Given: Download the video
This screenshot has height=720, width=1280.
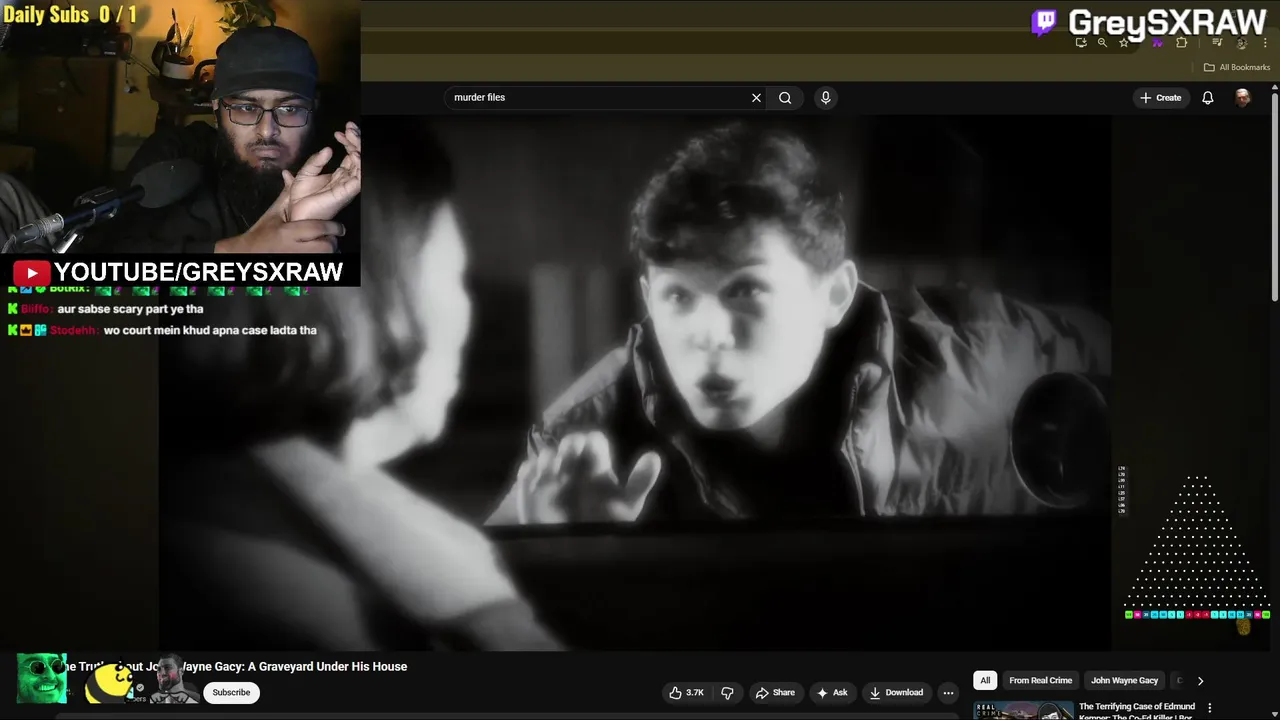Looking at the screenshot, I should coord(896,692).
